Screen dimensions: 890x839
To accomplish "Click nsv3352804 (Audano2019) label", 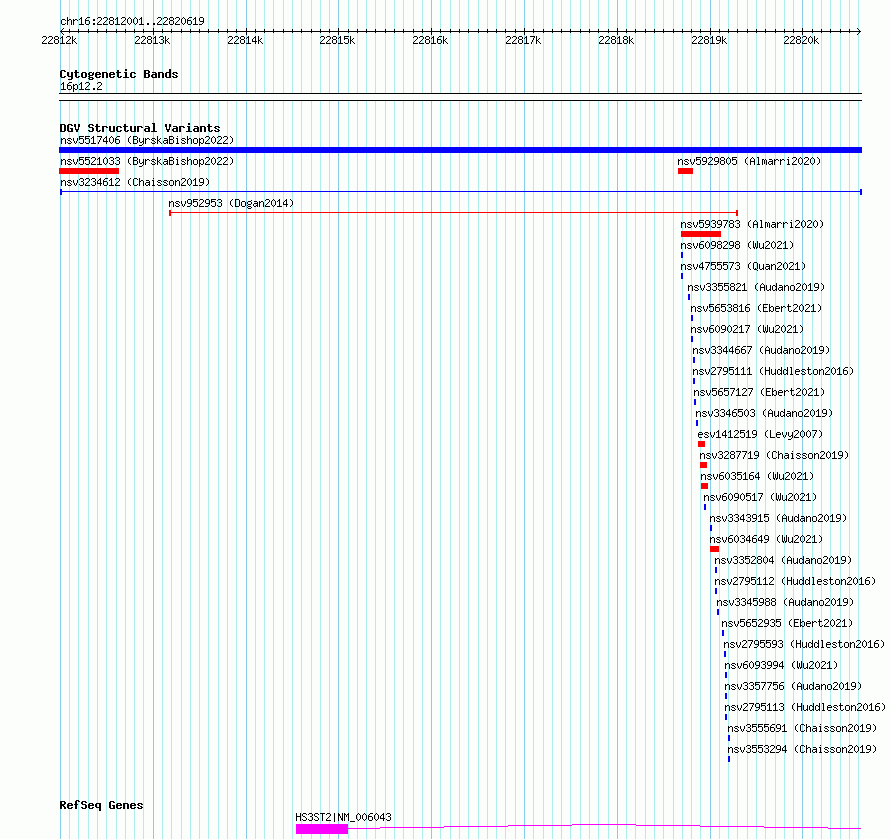I will [x=783, y=560].
